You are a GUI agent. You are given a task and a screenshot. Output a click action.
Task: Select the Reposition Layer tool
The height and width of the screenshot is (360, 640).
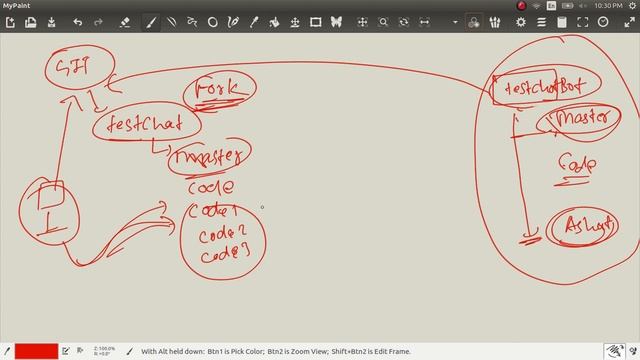pyautogui.click(x=295, y=22)
